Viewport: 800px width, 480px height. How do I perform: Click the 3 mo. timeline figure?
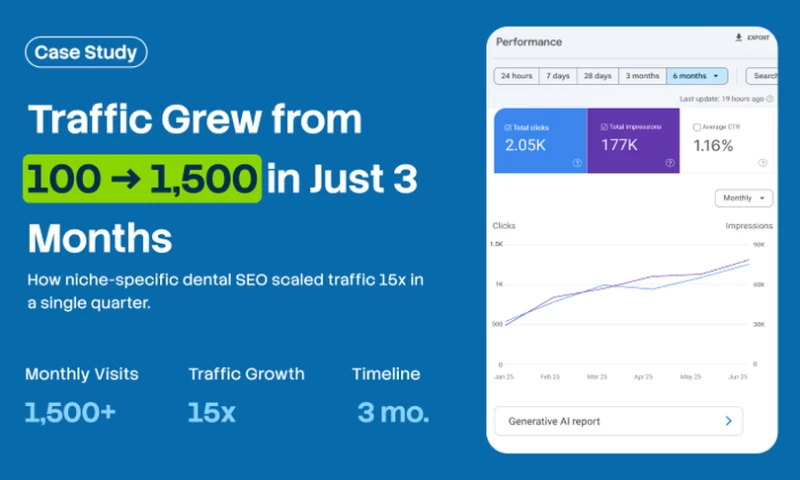(x=393, y=412)
